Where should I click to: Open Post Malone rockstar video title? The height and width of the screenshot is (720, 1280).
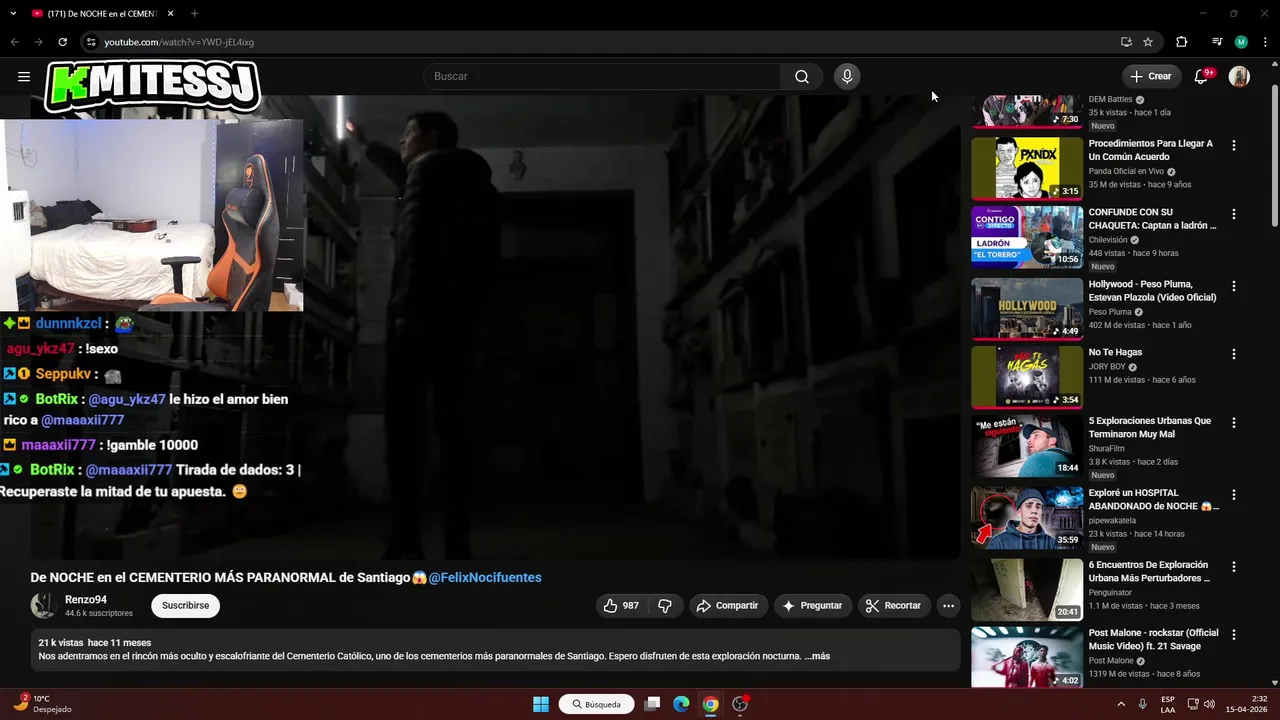coord(1153,639)
